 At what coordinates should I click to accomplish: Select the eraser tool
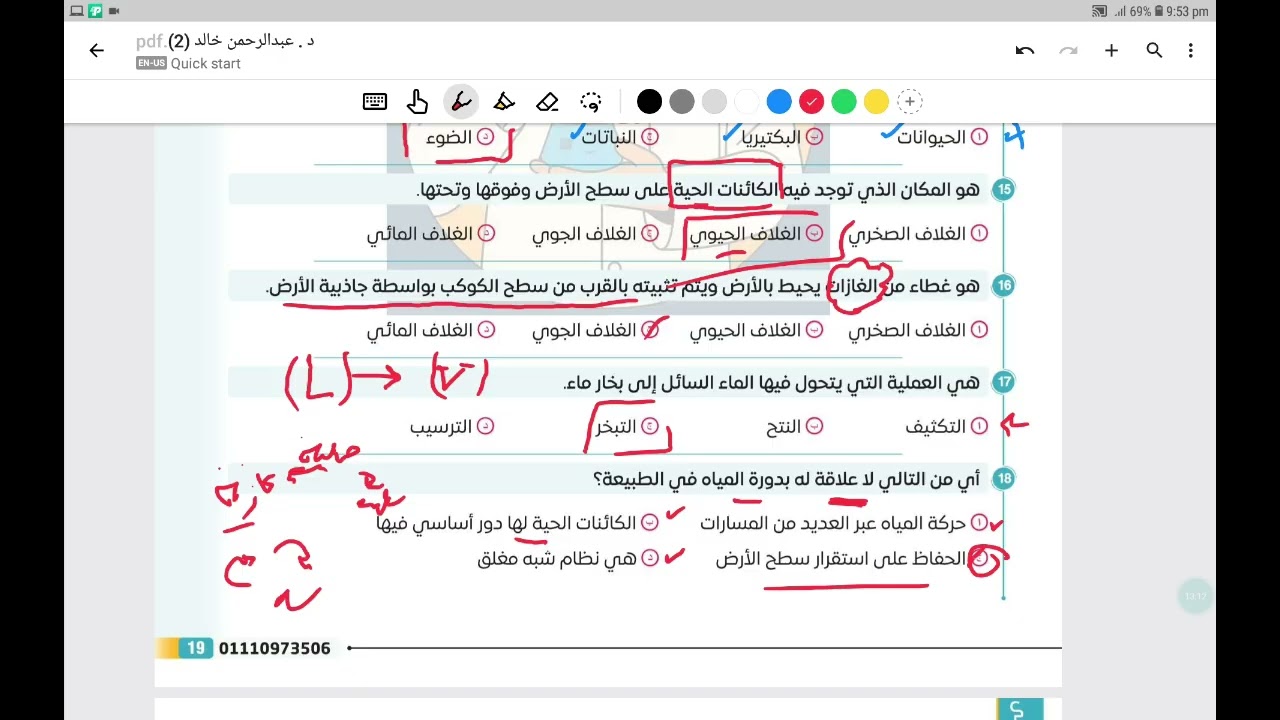(547, 101)
